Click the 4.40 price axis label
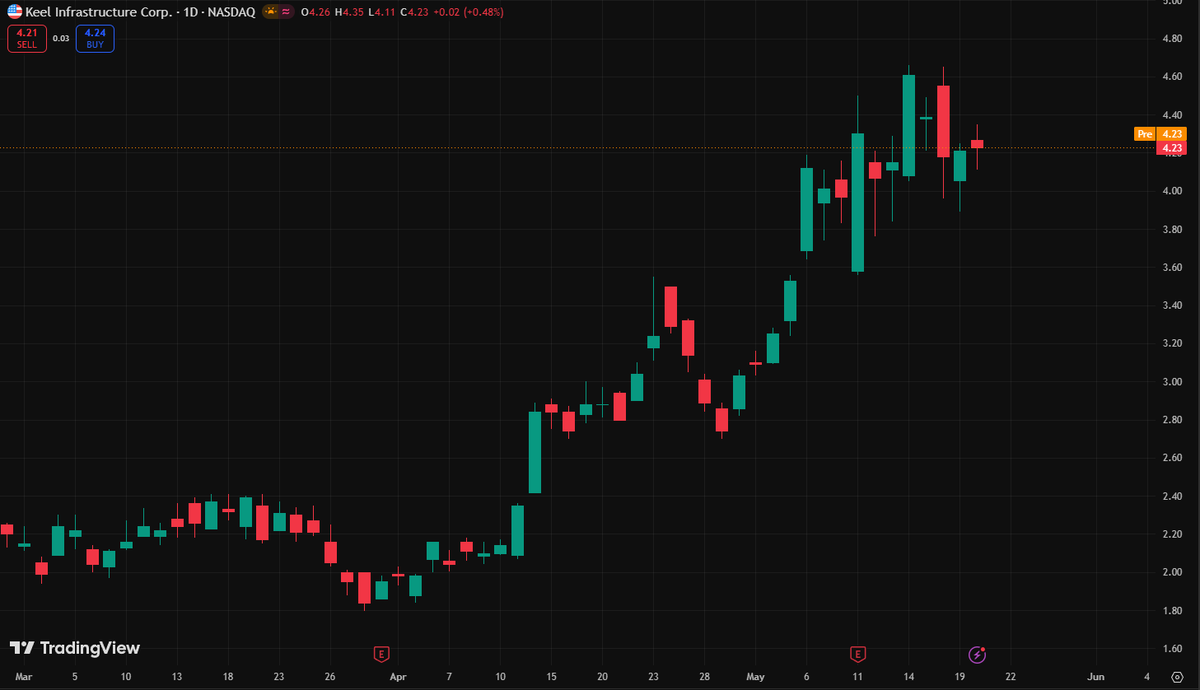 (1173, 115)
